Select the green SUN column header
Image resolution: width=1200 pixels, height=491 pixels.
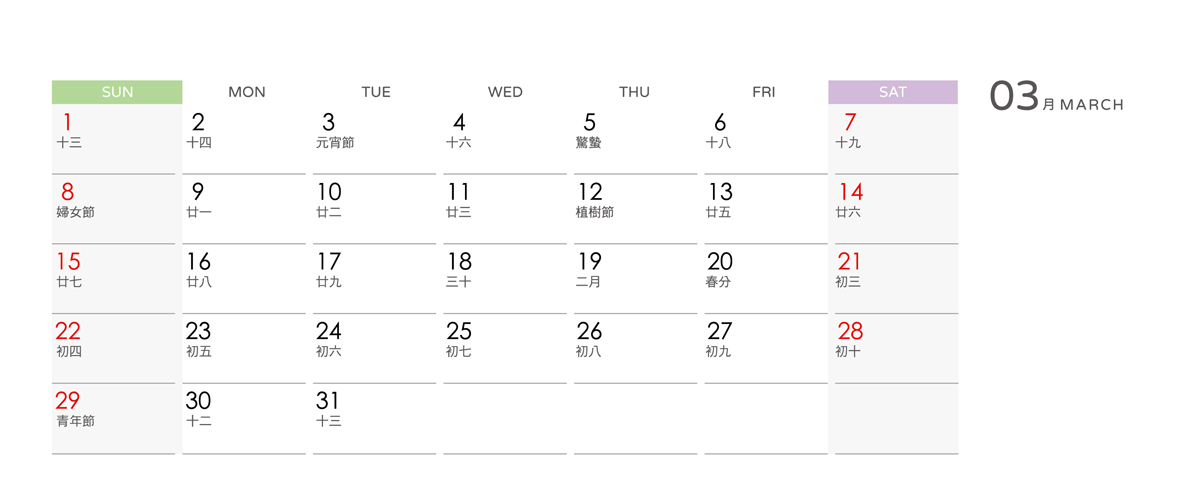(x=117, y=92)
